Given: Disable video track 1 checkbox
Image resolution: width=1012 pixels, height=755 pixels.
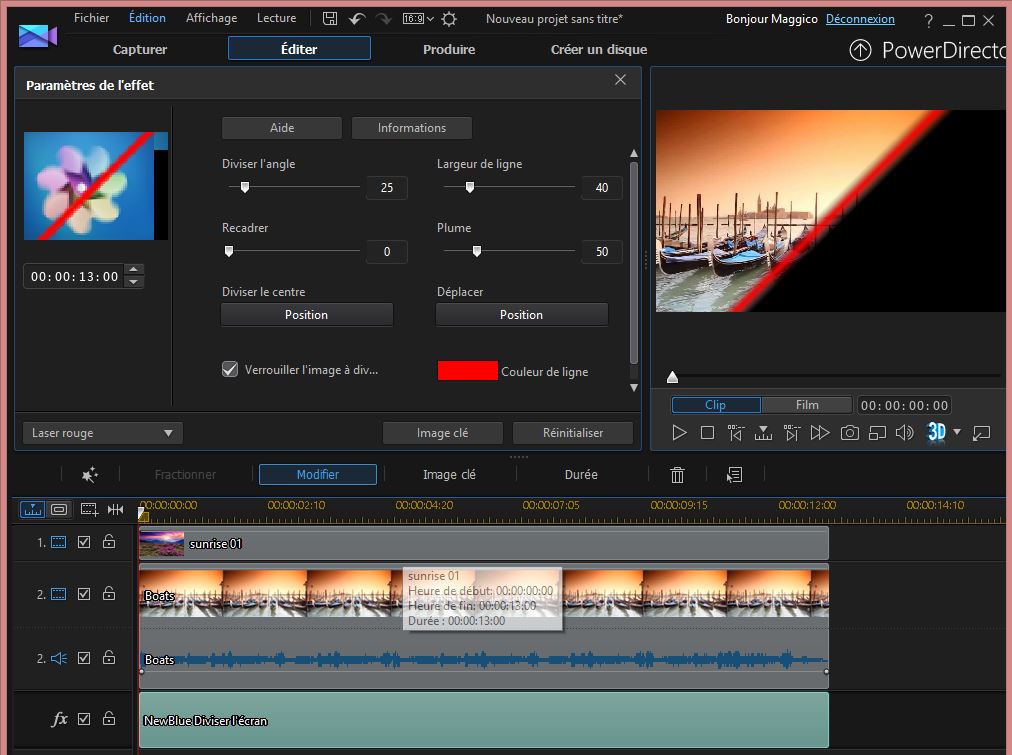Looking at the screenshot, I should click(x=84, y=542).
